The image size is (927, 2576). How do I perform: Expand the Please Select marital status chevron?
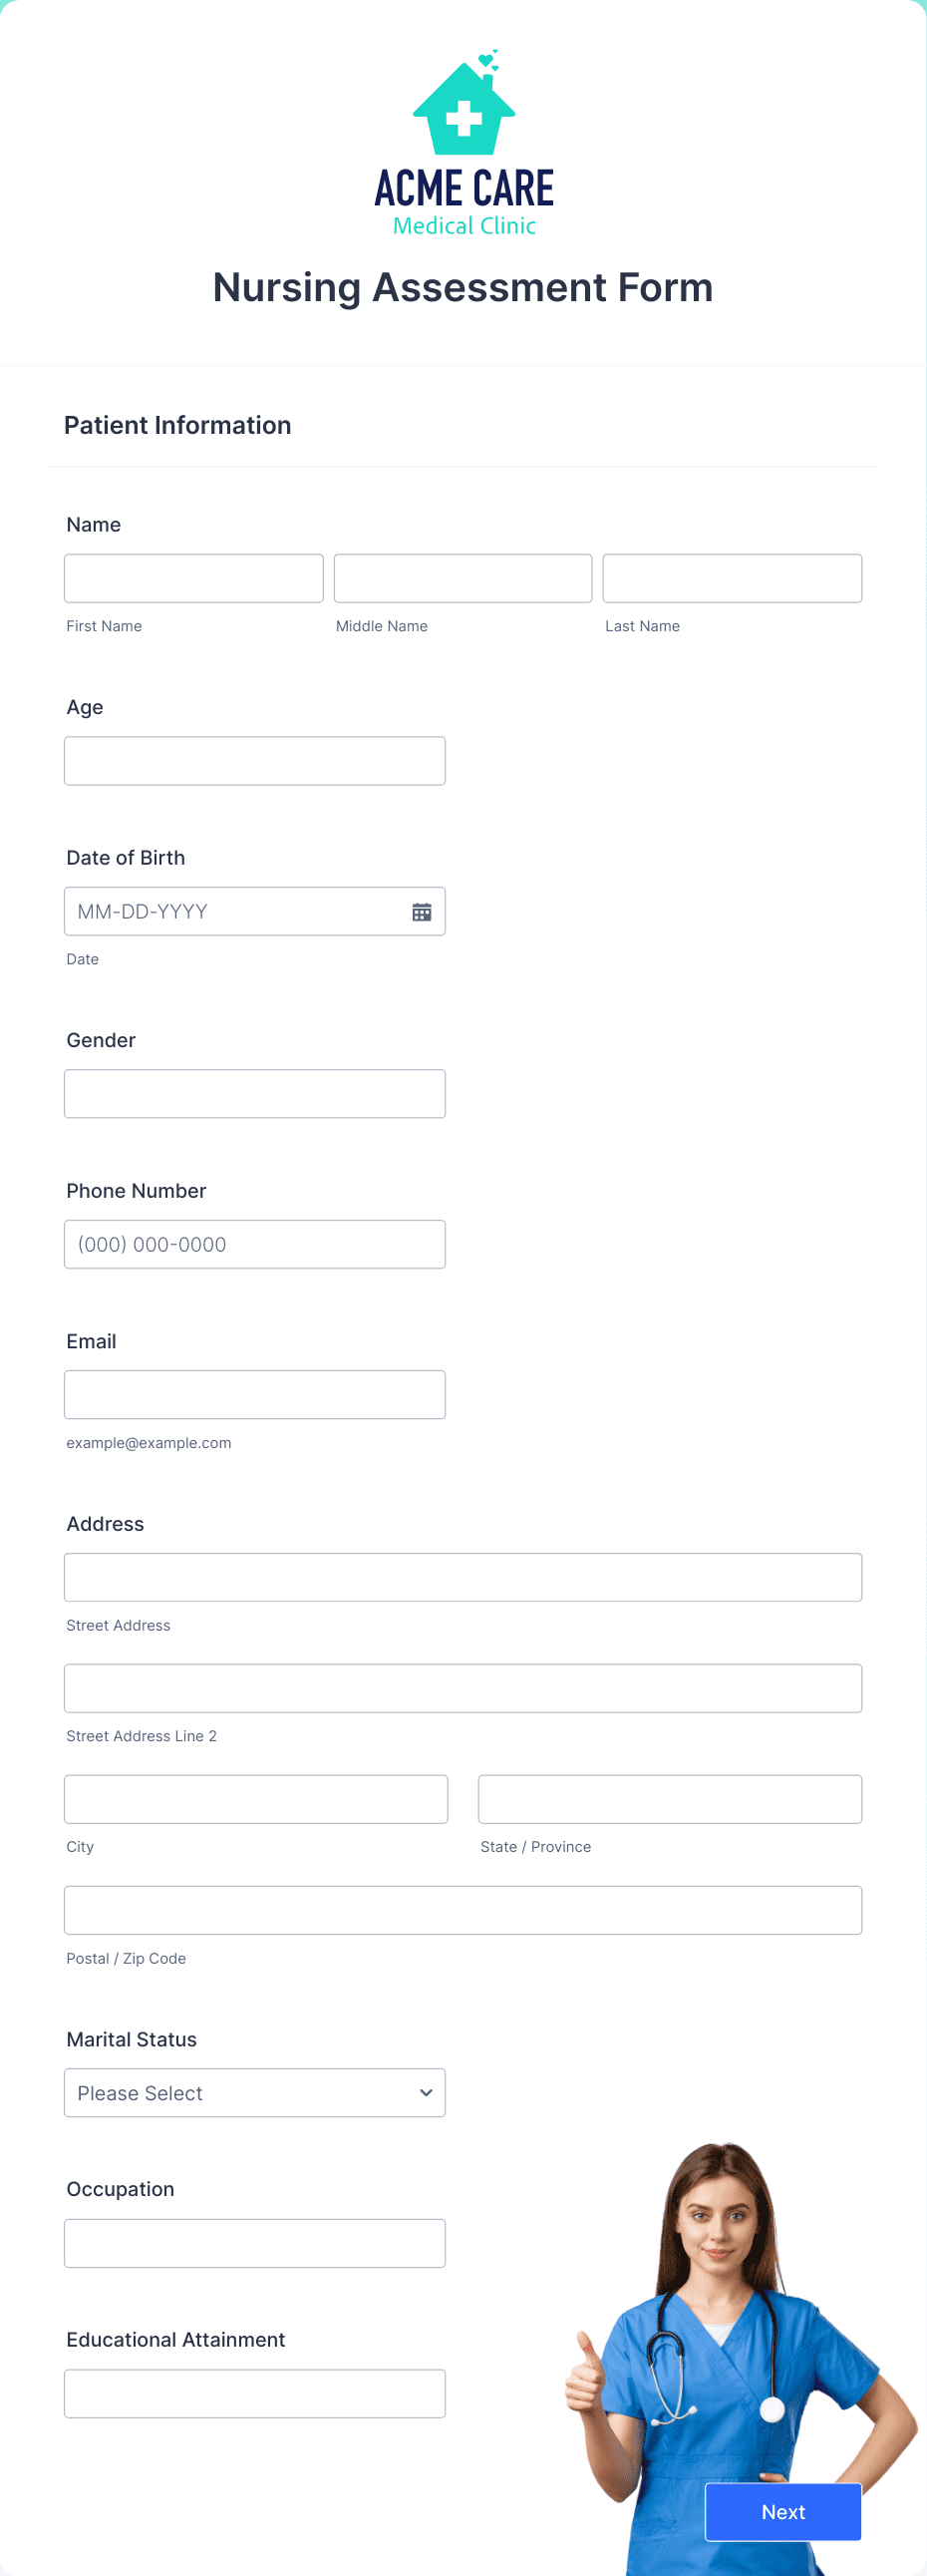coord(424,2092)
